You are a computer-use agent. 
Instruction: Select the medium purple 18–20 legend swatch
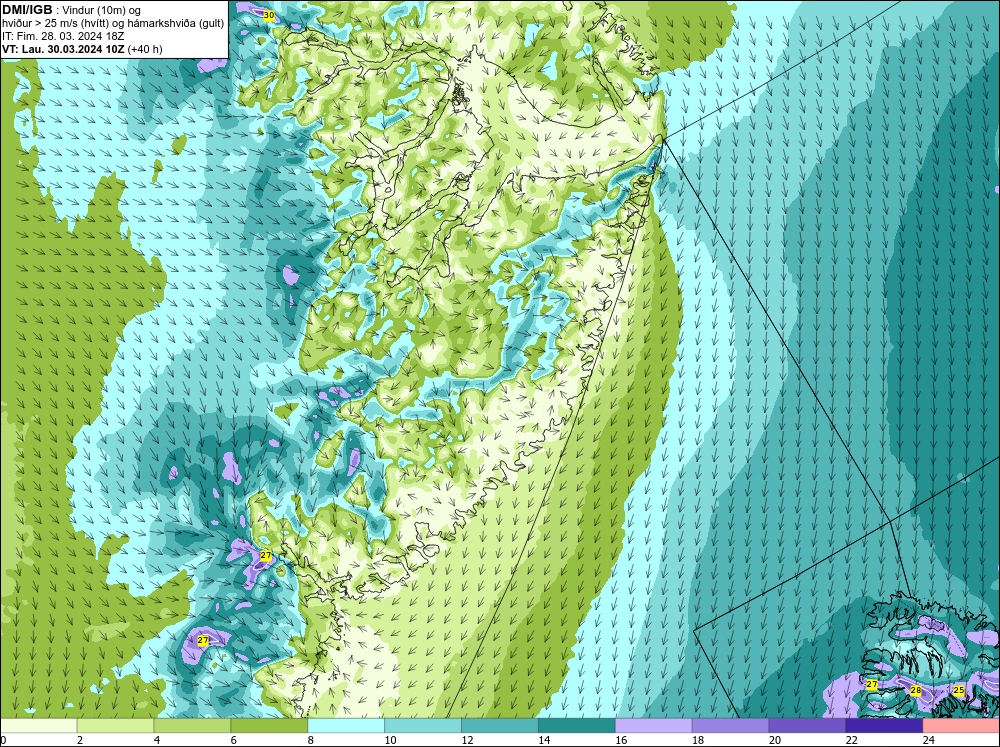click(730, 726)
